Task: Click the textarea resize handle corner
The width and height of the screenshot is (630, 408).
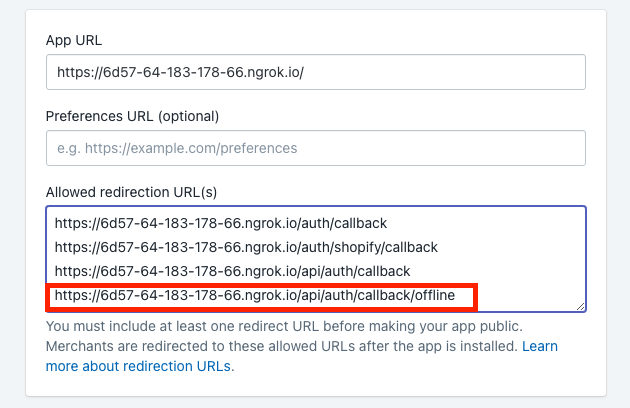Action: pos(580,306)
